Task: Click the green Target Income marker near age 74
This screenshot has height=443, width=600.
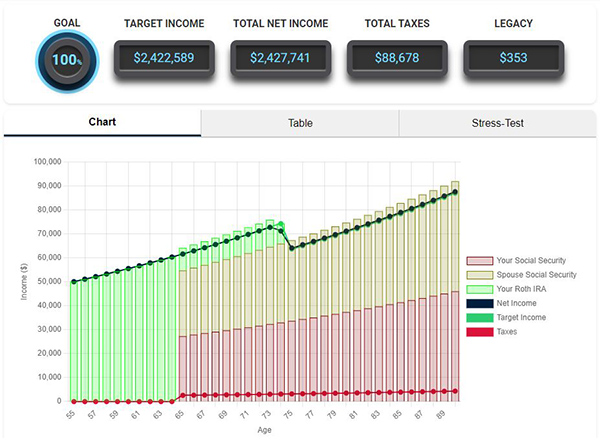Action: click(281, 225)
